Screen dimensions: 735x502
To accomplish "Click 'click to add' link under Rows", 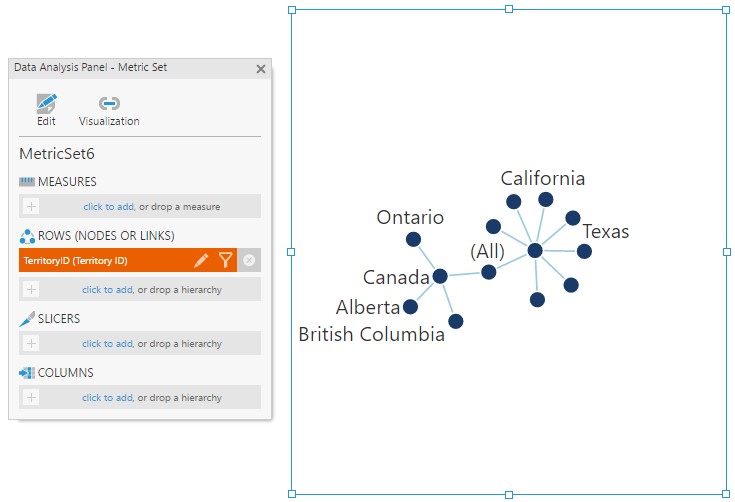I will pos(107,289).
